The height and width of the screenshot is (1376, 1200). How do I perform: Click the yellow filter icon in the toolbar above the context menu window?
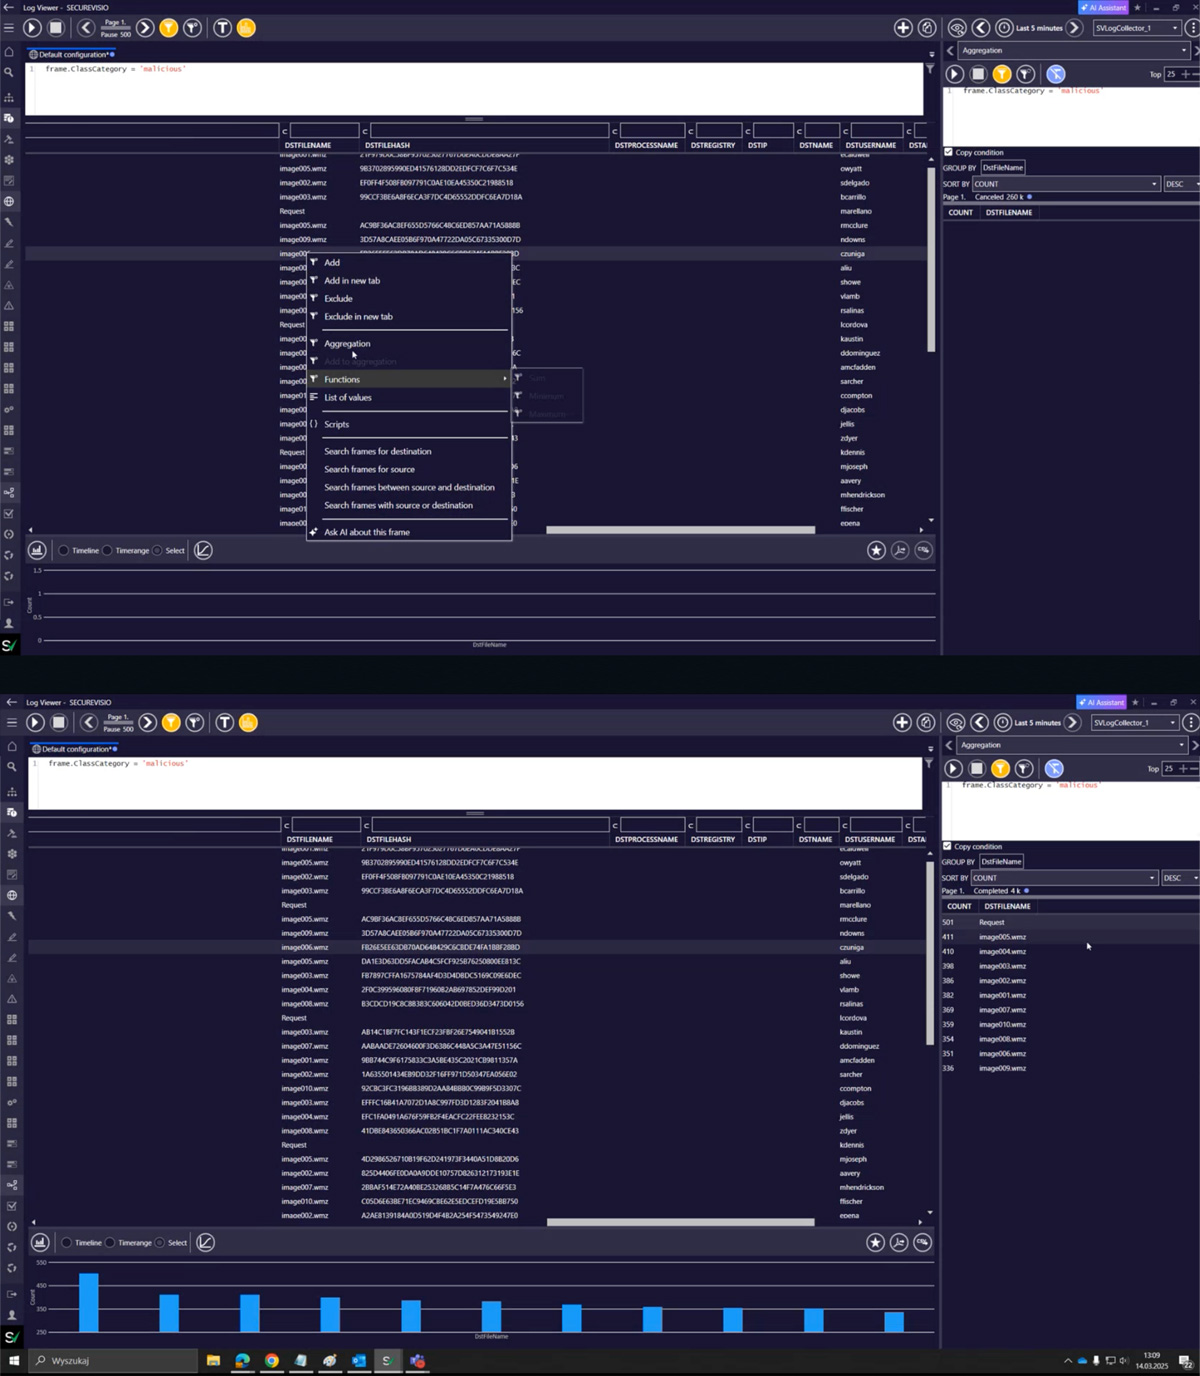[169, 28]
